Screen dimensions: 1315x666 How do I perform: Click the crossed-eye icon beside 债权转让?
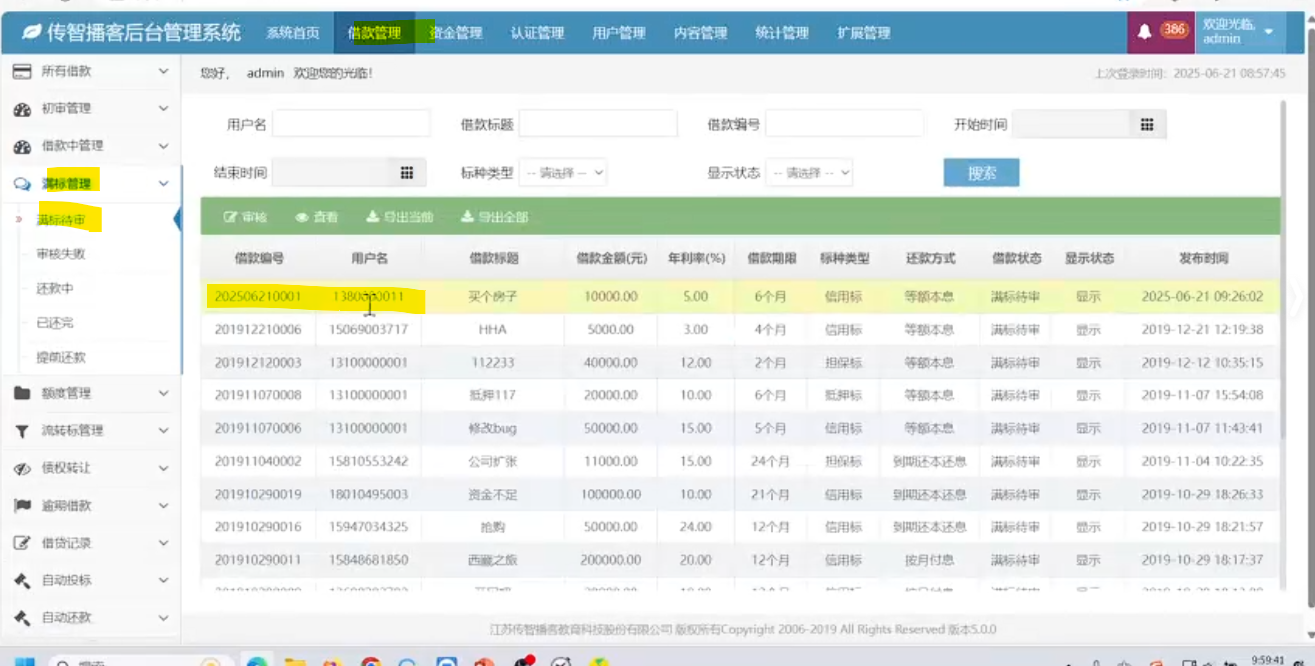[x=22, y=468]
